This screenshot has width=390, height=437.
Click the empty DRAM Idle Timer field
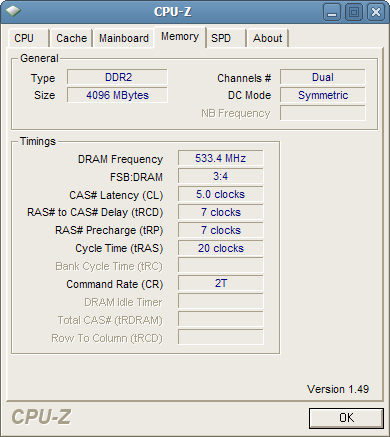(220, 301)
